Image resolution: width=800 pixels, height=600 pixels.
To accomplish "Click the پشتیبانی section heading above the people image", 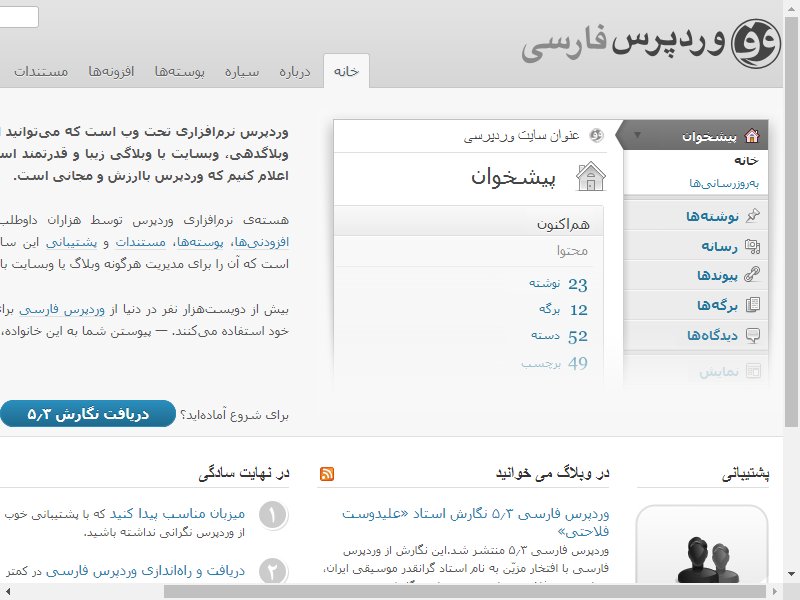I will point(745,474).
